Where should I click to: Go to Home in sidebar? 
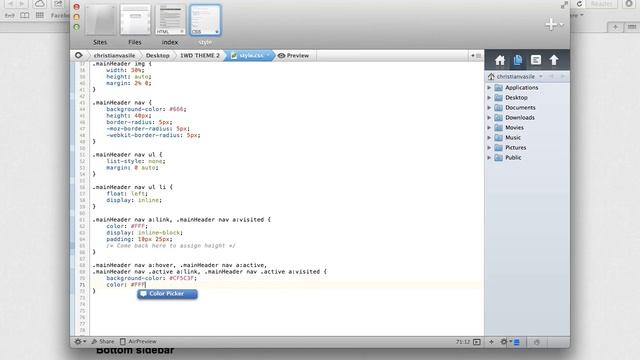point(500,60)
